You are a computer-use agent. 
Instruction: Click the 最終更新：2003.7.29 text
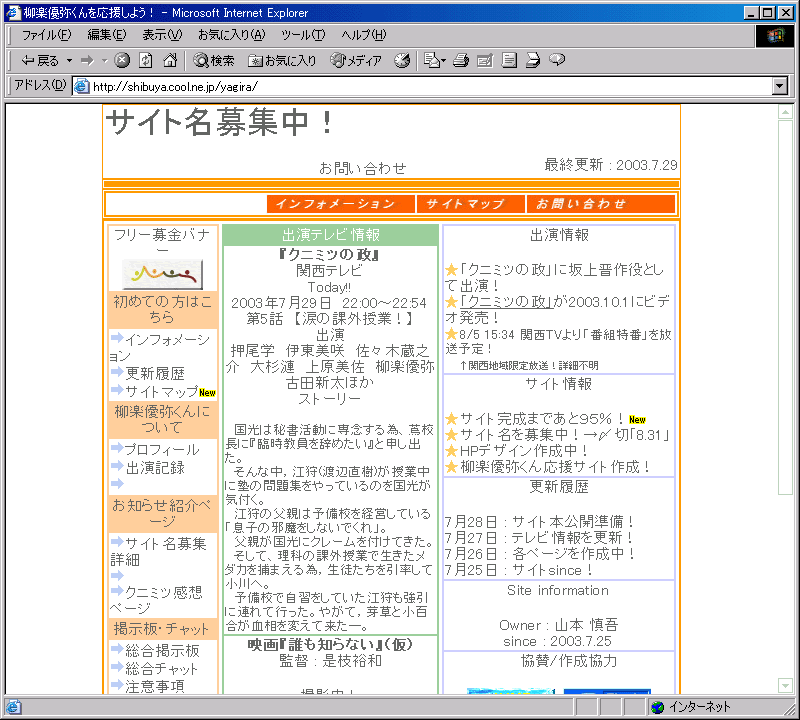pos(611,164)
